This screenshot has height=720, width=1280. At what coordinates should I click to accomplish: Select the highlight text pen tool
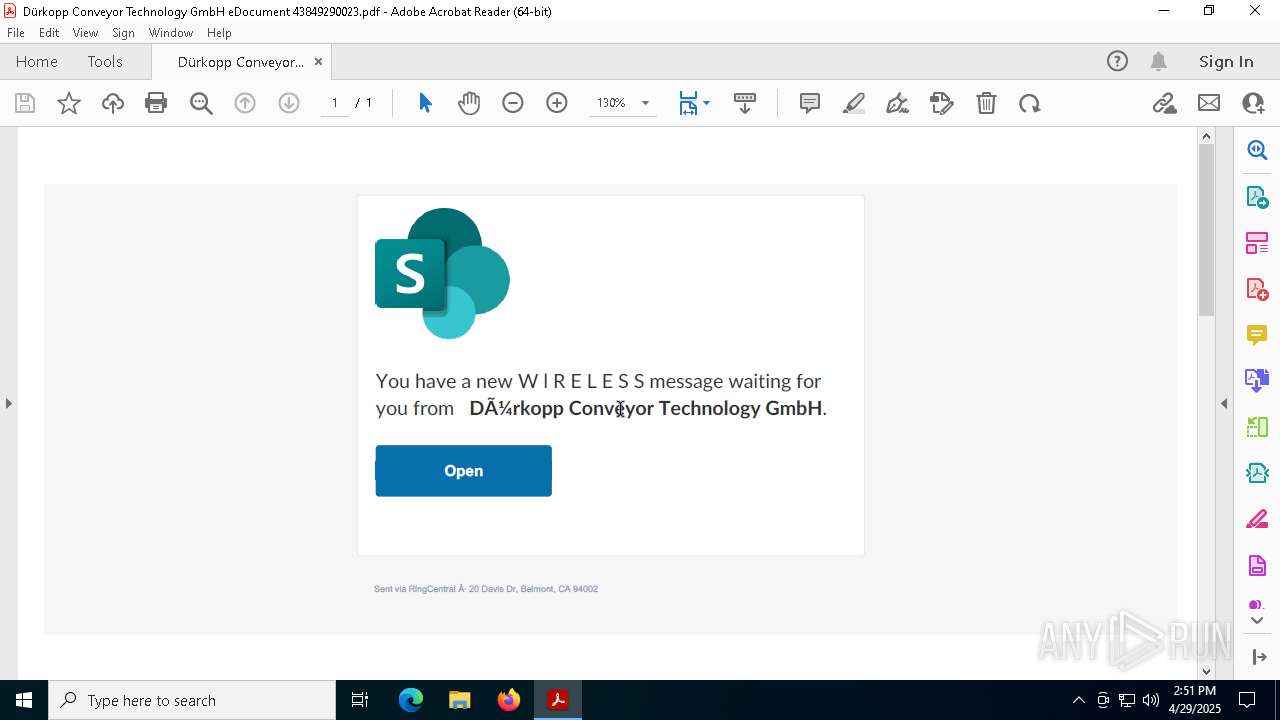[x=854, y=103]
